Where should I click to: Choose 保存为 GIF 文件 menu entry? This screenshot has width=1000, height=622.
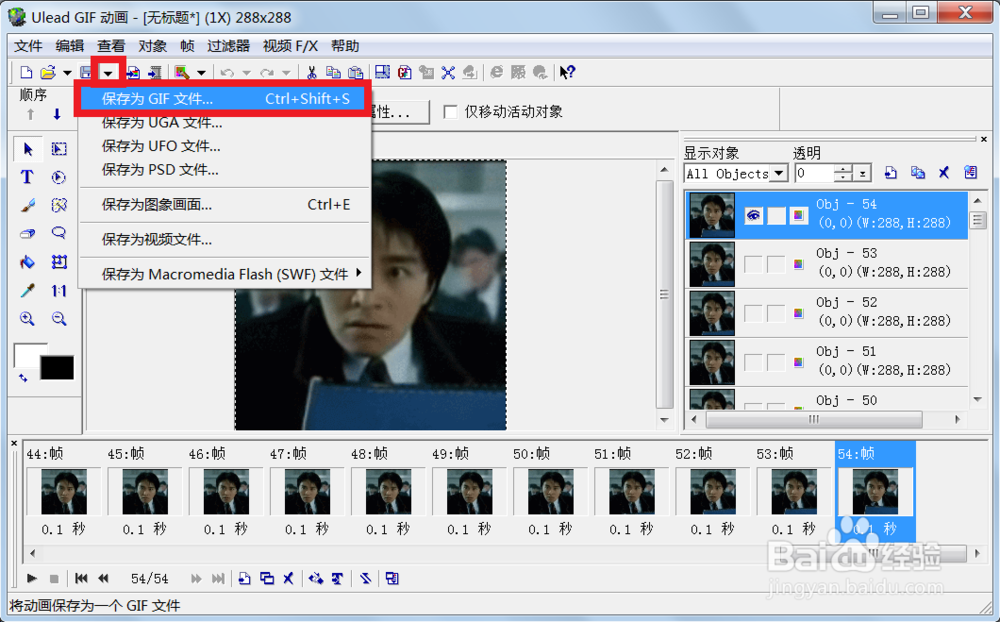(x=223, y=99)
